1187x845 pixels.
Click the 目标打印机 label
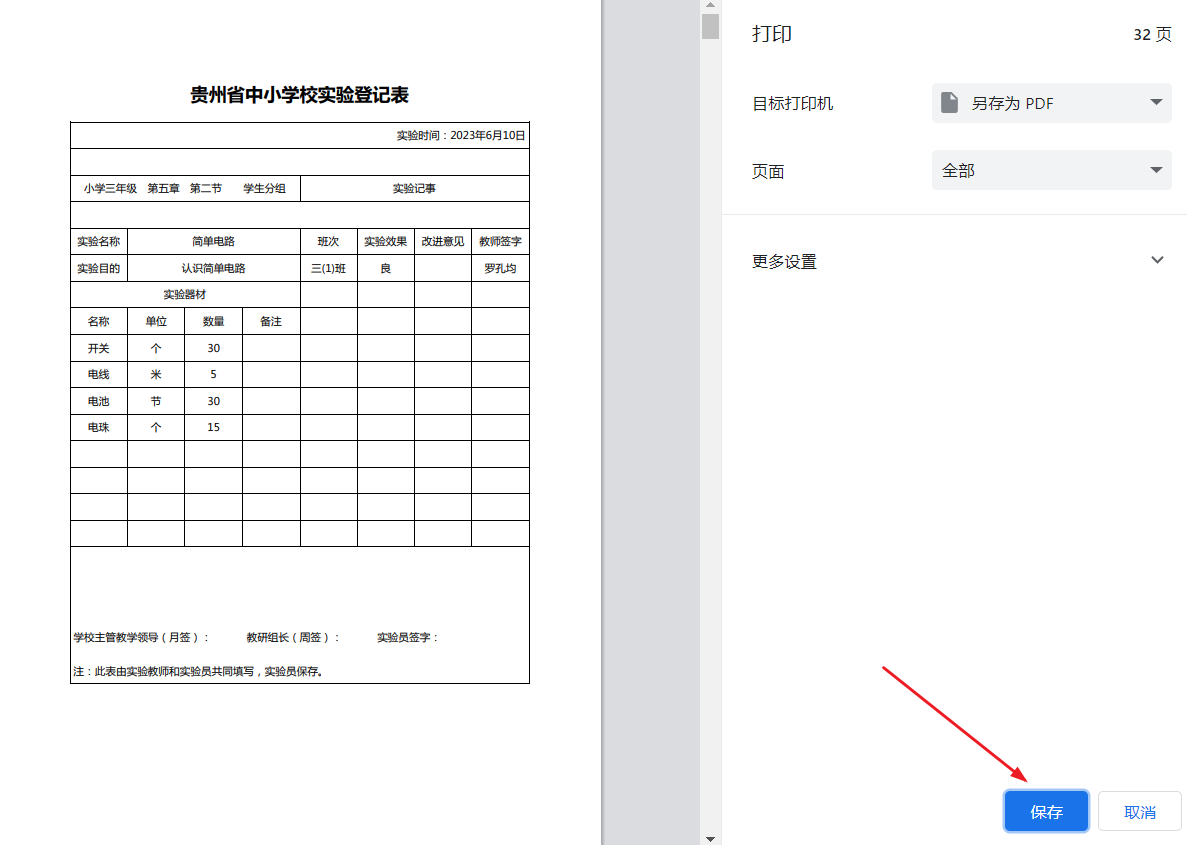793,104
